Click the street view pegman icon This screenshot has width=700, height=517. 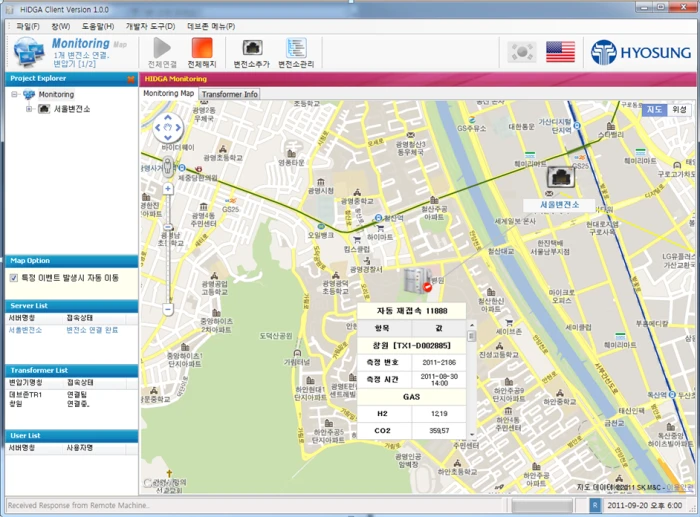(x=167, y=166)
